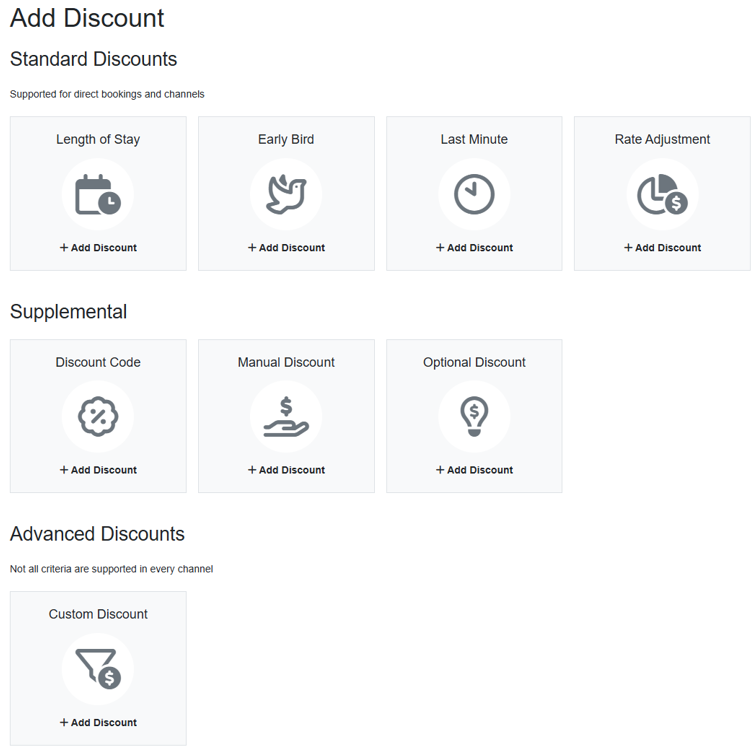Click the Custom Discount funnel-dollar icon
Screen dimensions: 754x753
tap(98, 669)
